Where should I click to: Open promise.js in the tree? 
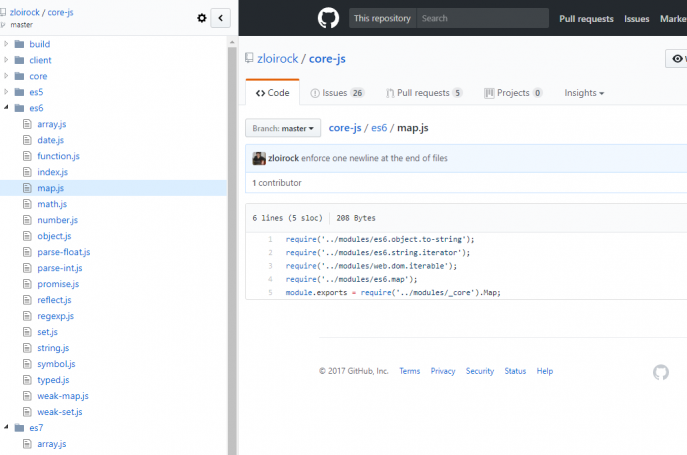(x=58, y=284)
